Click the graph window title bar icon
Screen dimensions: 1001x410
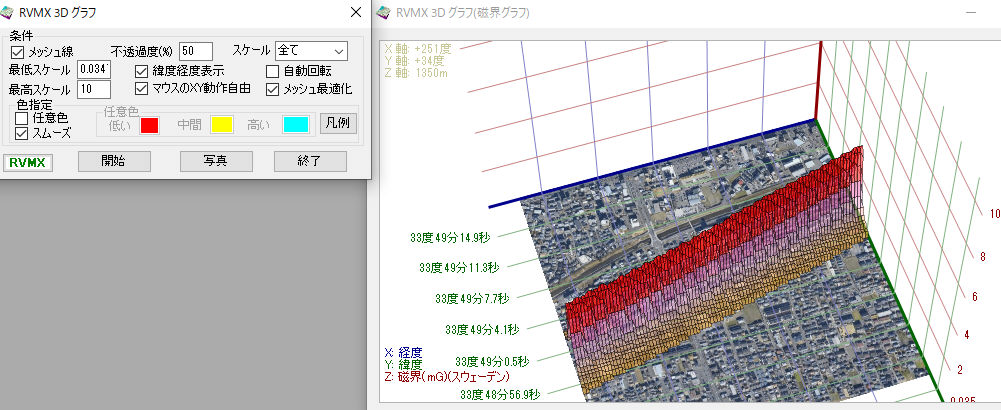coord(385,13)
